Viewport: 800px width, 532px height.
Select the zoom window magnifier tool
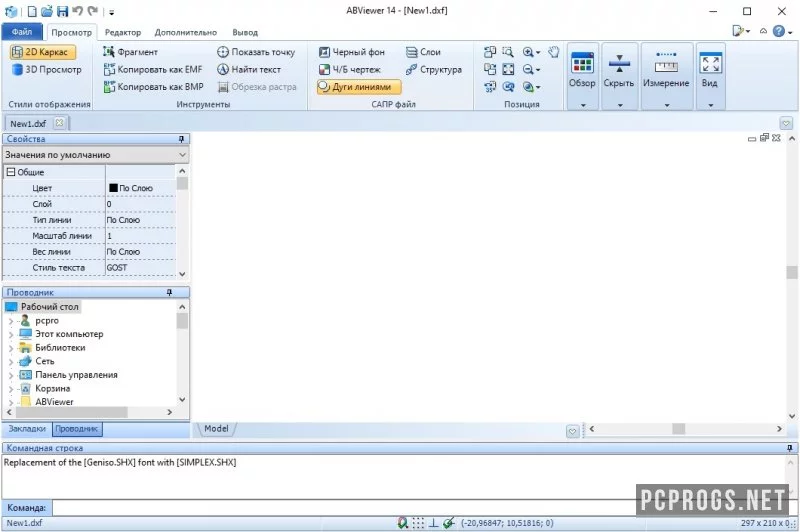point(508,52)
